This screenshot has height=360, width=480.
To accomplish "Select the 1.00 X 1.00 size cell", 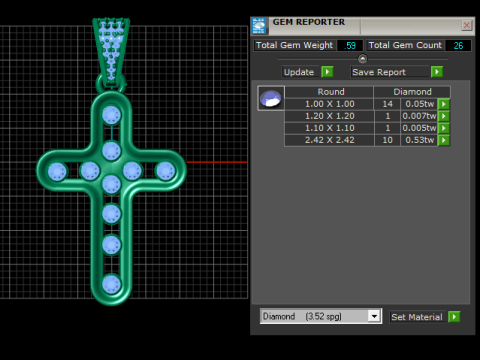I will pyautogui.click(x=329, y=104).
